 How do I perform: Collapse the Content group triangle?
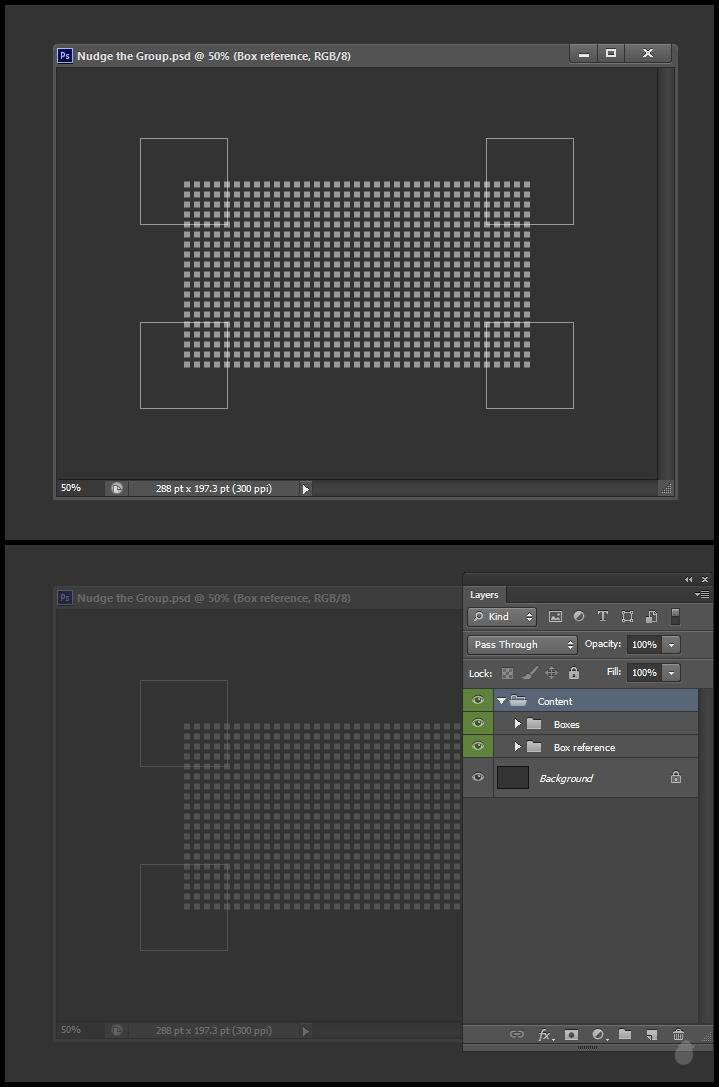tap(501, 701)
